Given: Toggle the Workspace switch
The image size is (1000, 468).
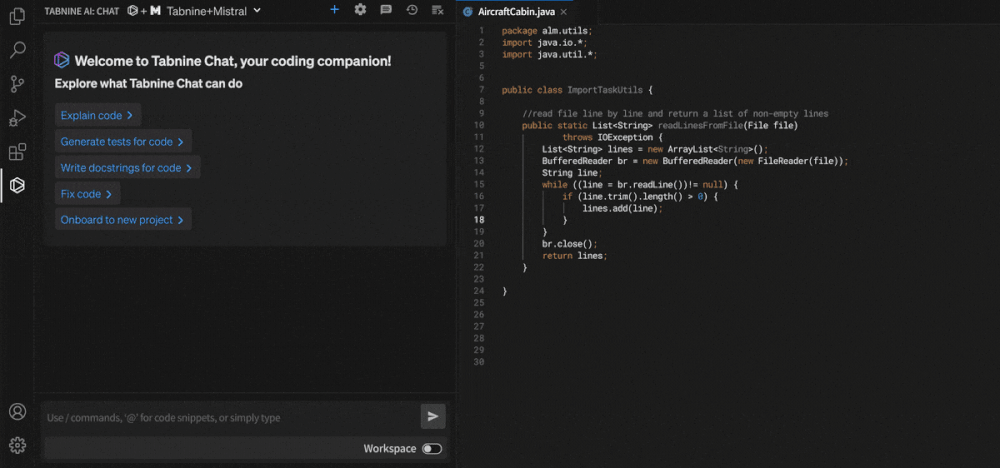Looking at the screenshot, I should [432, 449].
